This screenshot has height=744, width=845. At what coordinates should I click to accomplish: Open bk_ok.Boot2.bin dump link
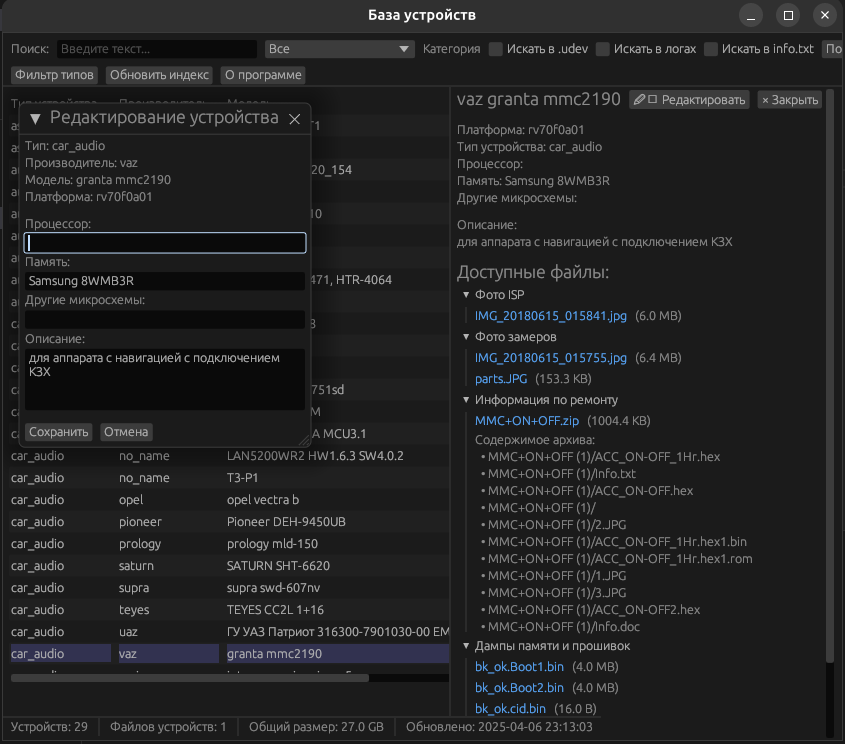(x=520, y=687)
